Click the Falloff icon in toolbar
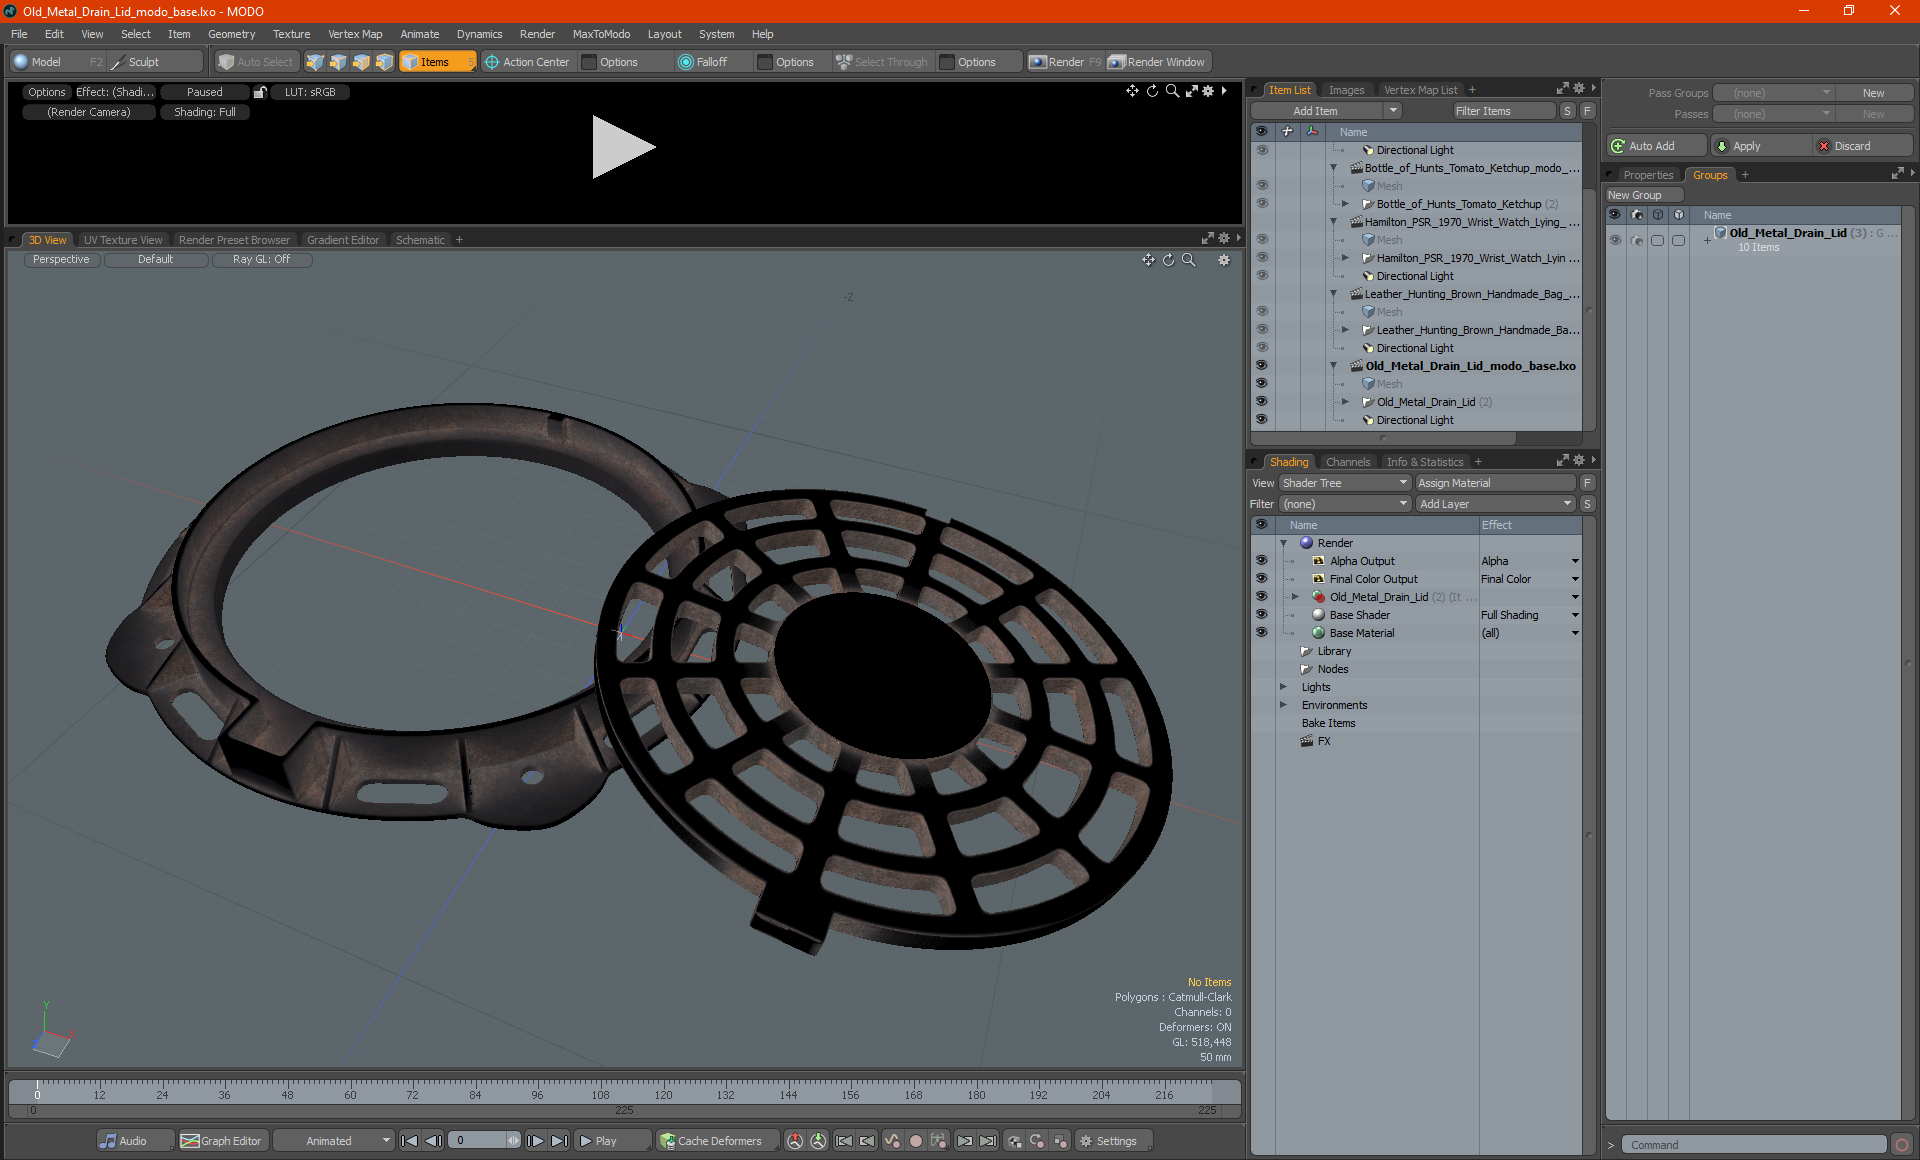This screenshot has width=1920, height=1160. coord(685,62)
